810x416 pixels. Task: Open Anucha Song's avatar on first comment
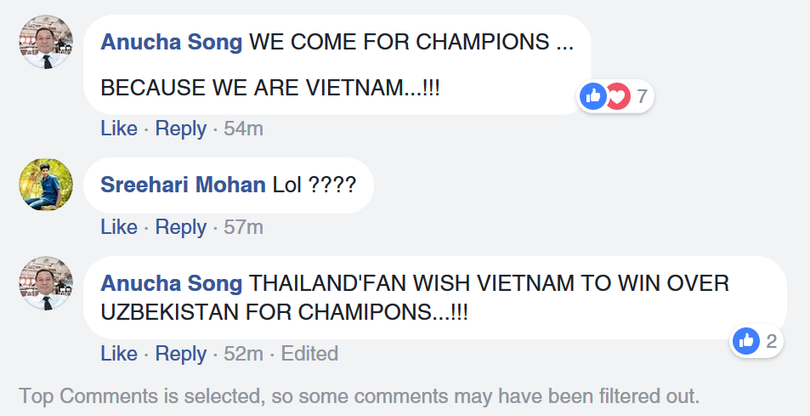click(x=46, y=43)
